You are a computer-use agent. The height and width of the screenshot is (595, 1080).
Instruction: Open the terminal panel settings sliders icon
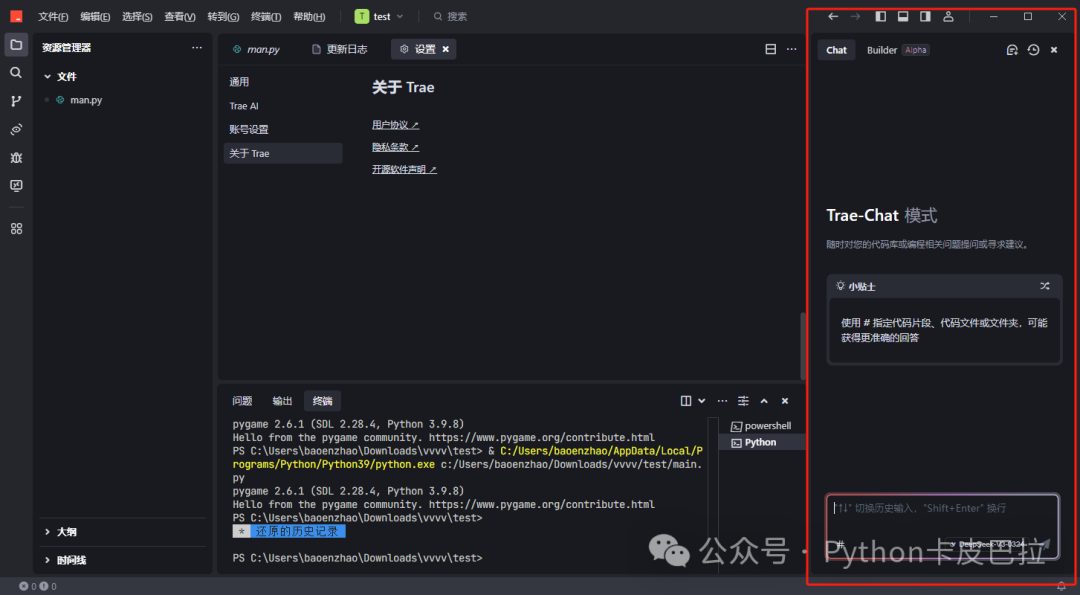click(x=743, y=401)
